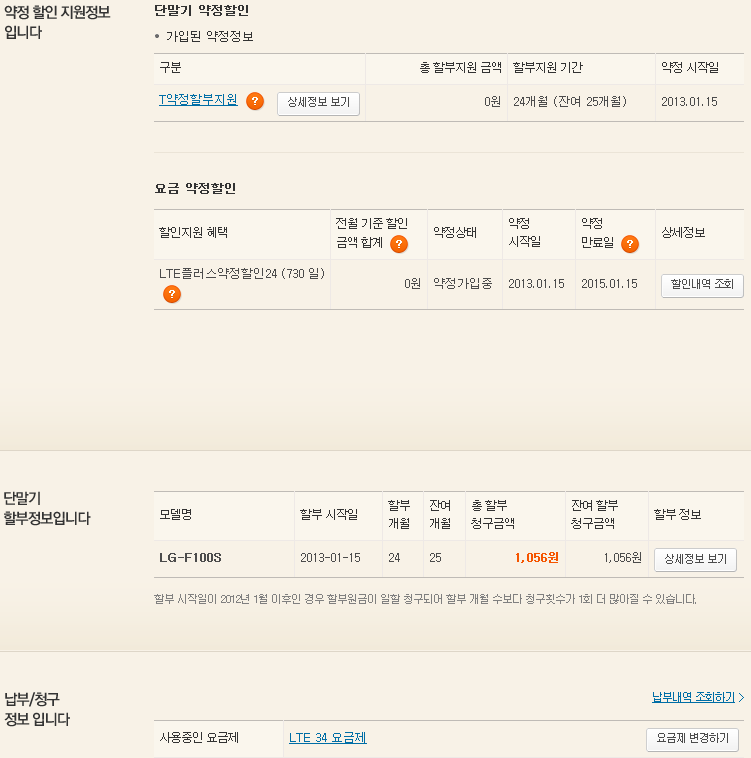
Task: Click the 2013-01-15 installment start date
Action: pos(331,558)
